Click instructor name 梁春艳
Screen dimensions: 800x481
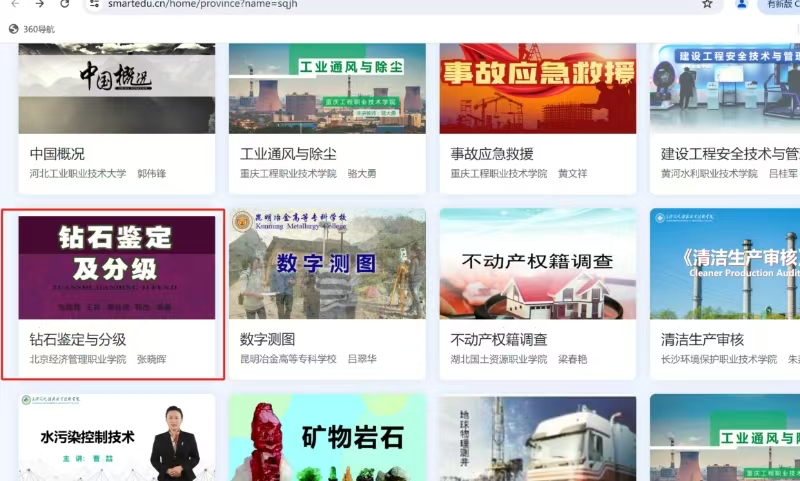(572, 359)
